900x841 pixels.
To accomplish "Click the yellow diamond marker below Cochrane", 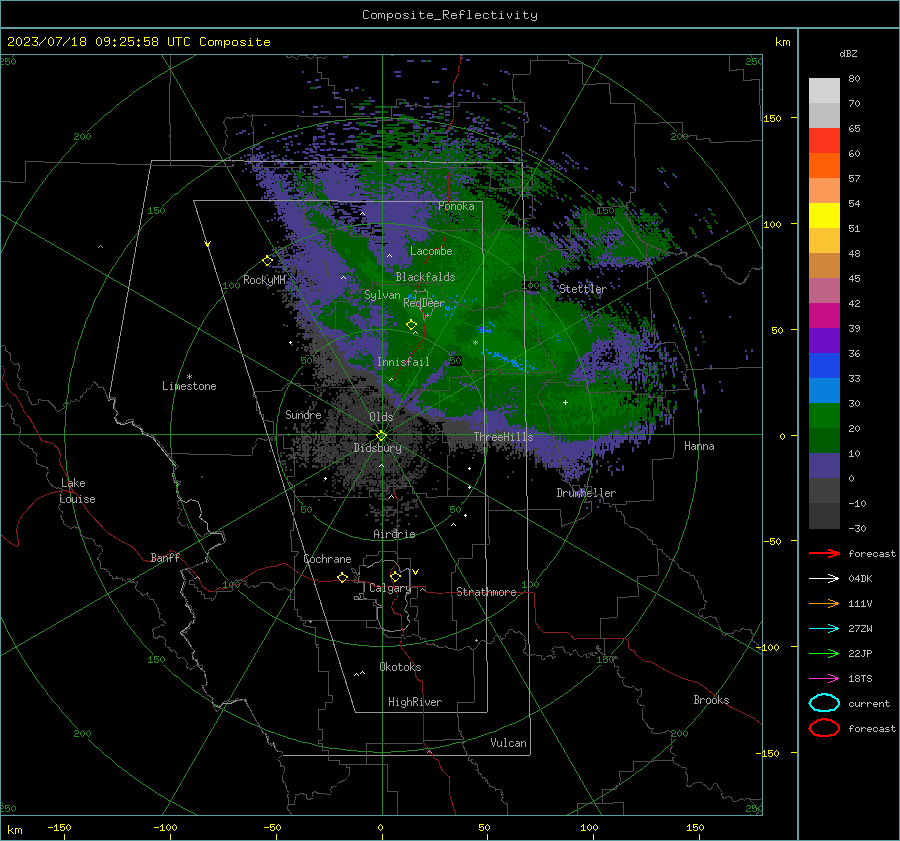I will click(x=342, y=577).
